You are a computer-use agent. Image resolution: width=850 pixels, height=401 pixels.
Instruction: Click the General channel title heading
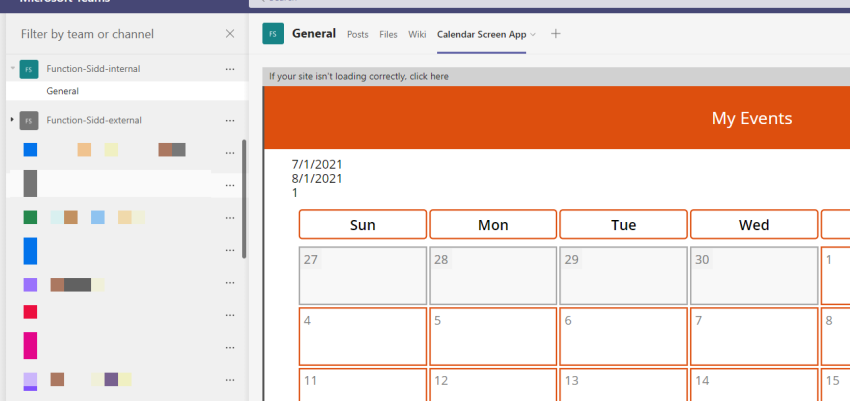pos(314,34)
